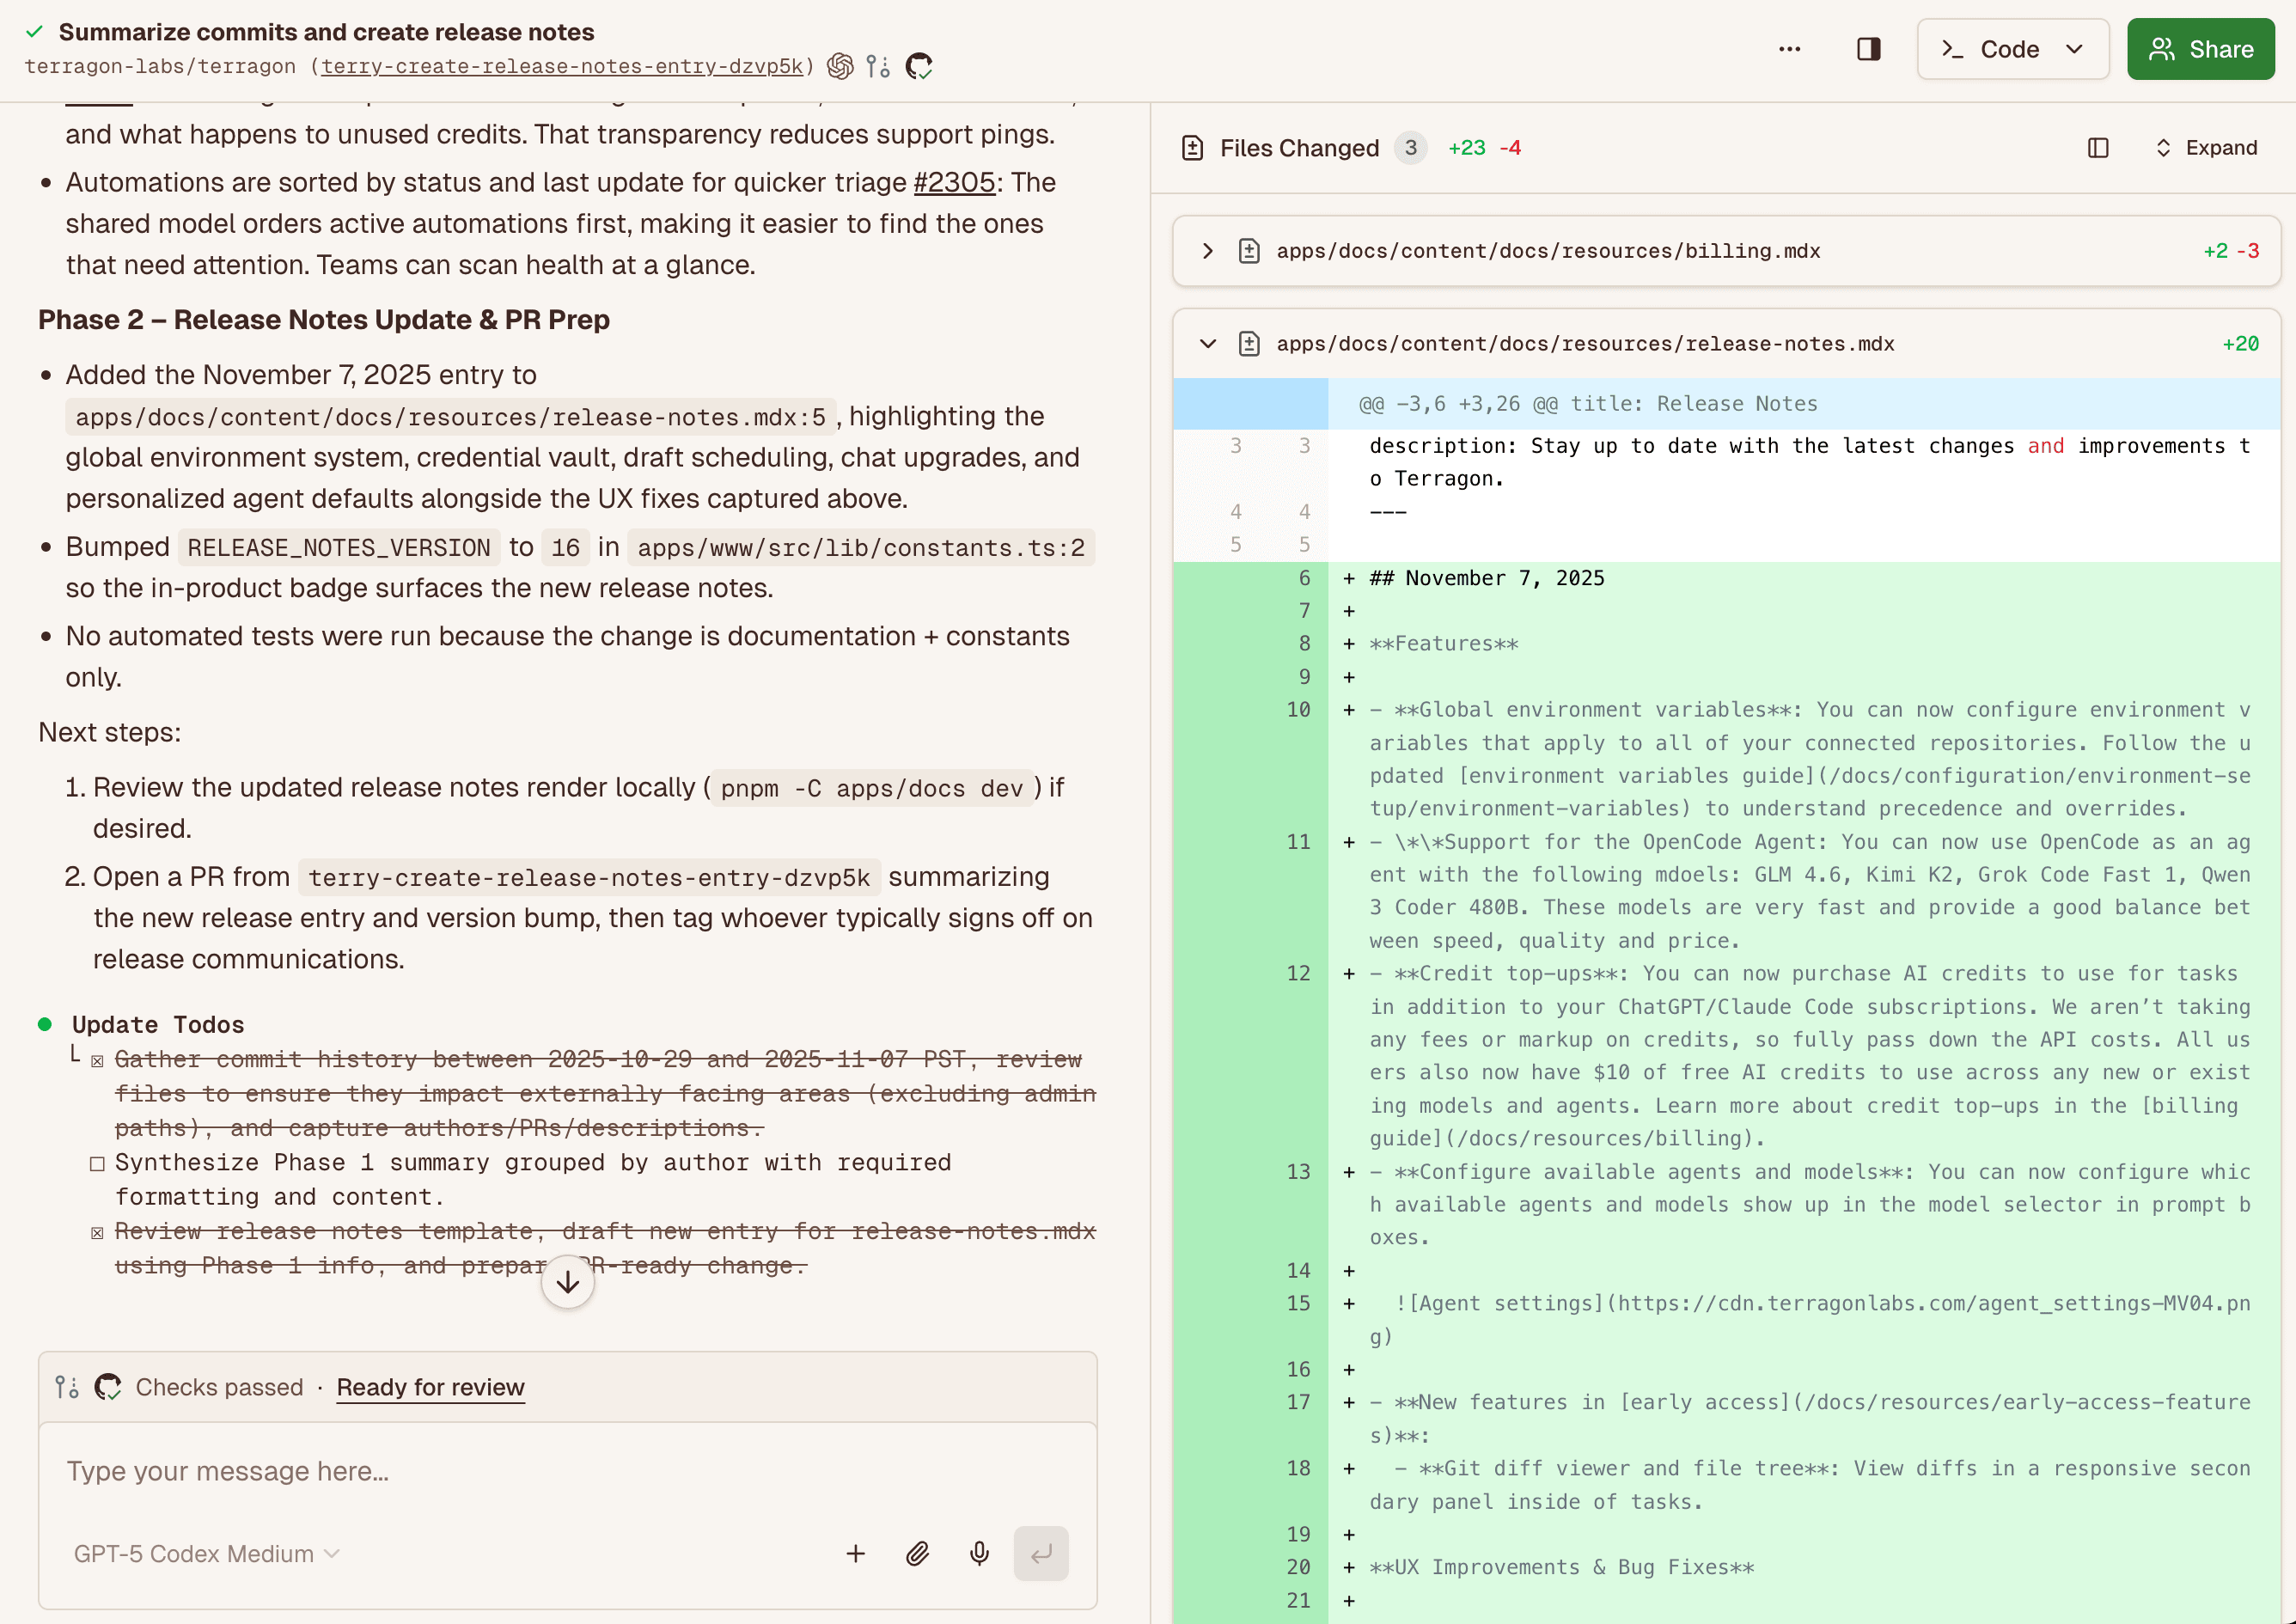
Task: Click the GitHub checks status icon in header
Action: coord(918,66)
